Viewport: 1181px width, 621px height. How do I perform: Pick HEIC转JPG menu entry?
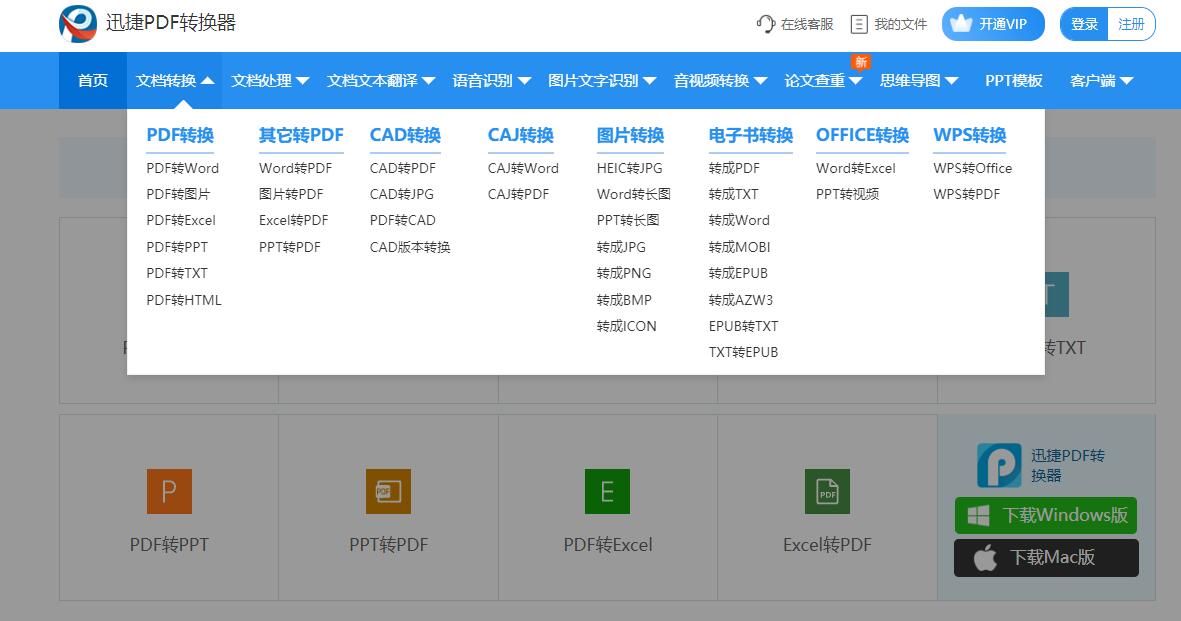coord(629,168)
